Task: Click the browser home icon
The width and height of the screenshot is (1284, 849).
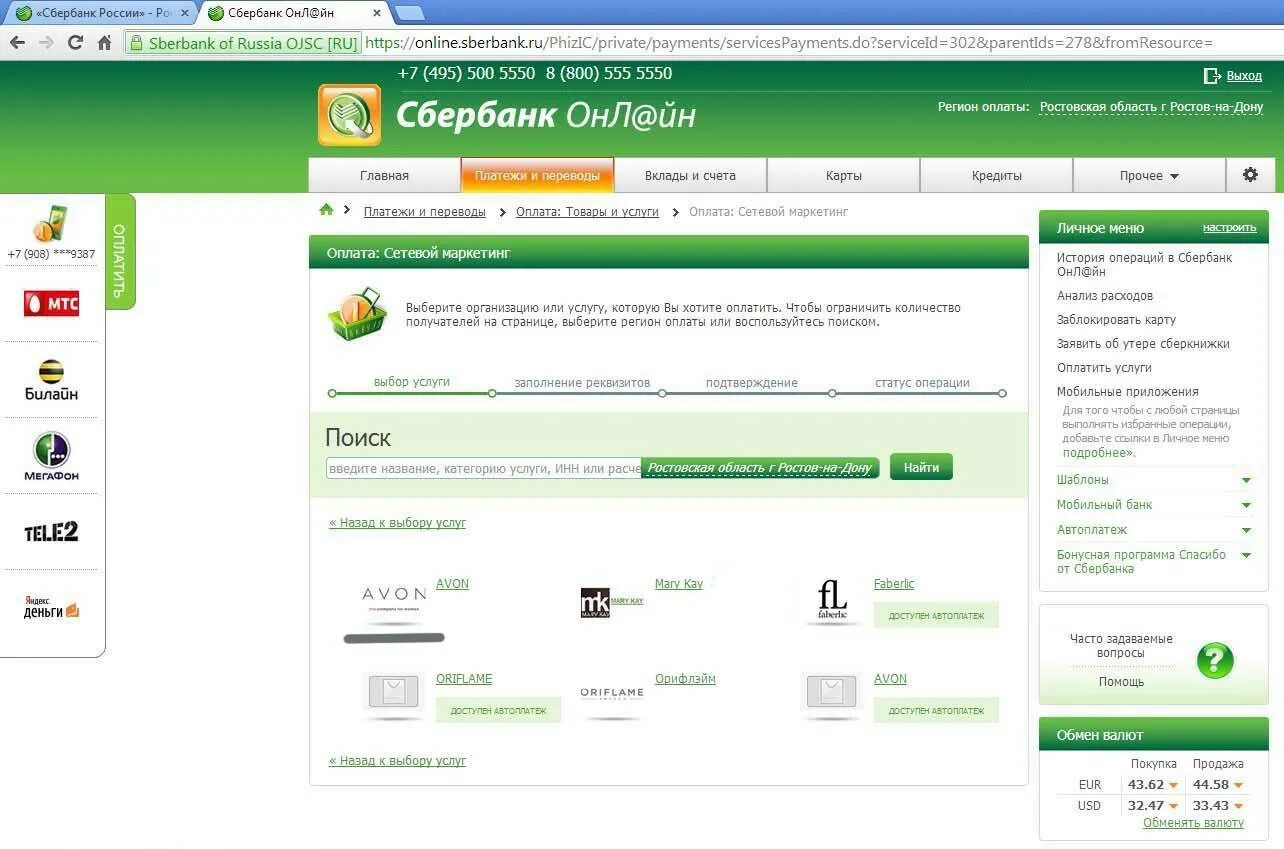Action: pos(104,43)
